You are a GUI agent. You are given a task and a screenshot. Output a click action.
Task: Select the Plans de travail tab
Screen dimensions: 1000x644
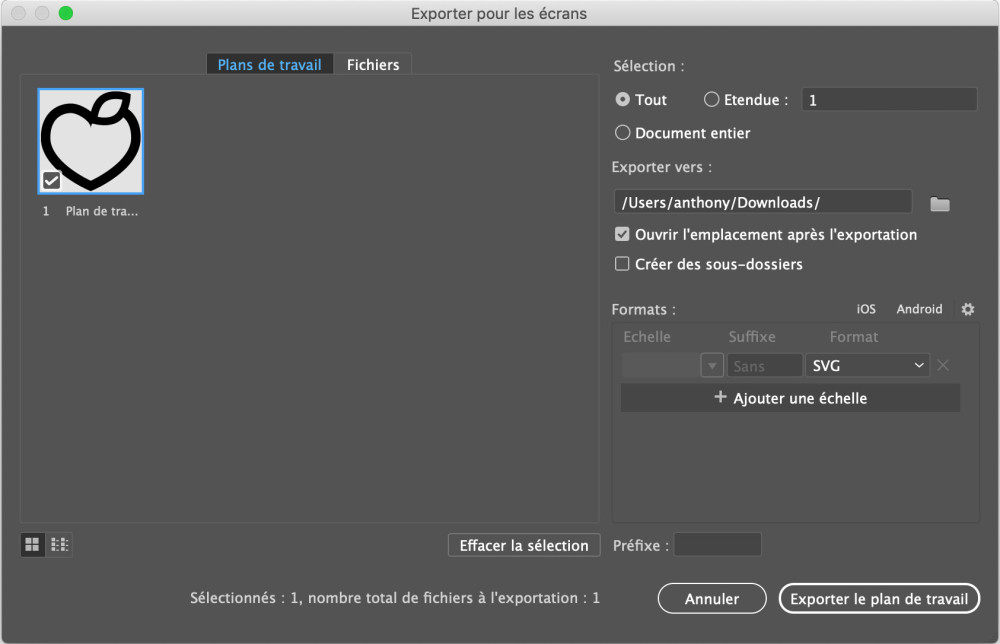pyautogui.click(x=270, y=64)
